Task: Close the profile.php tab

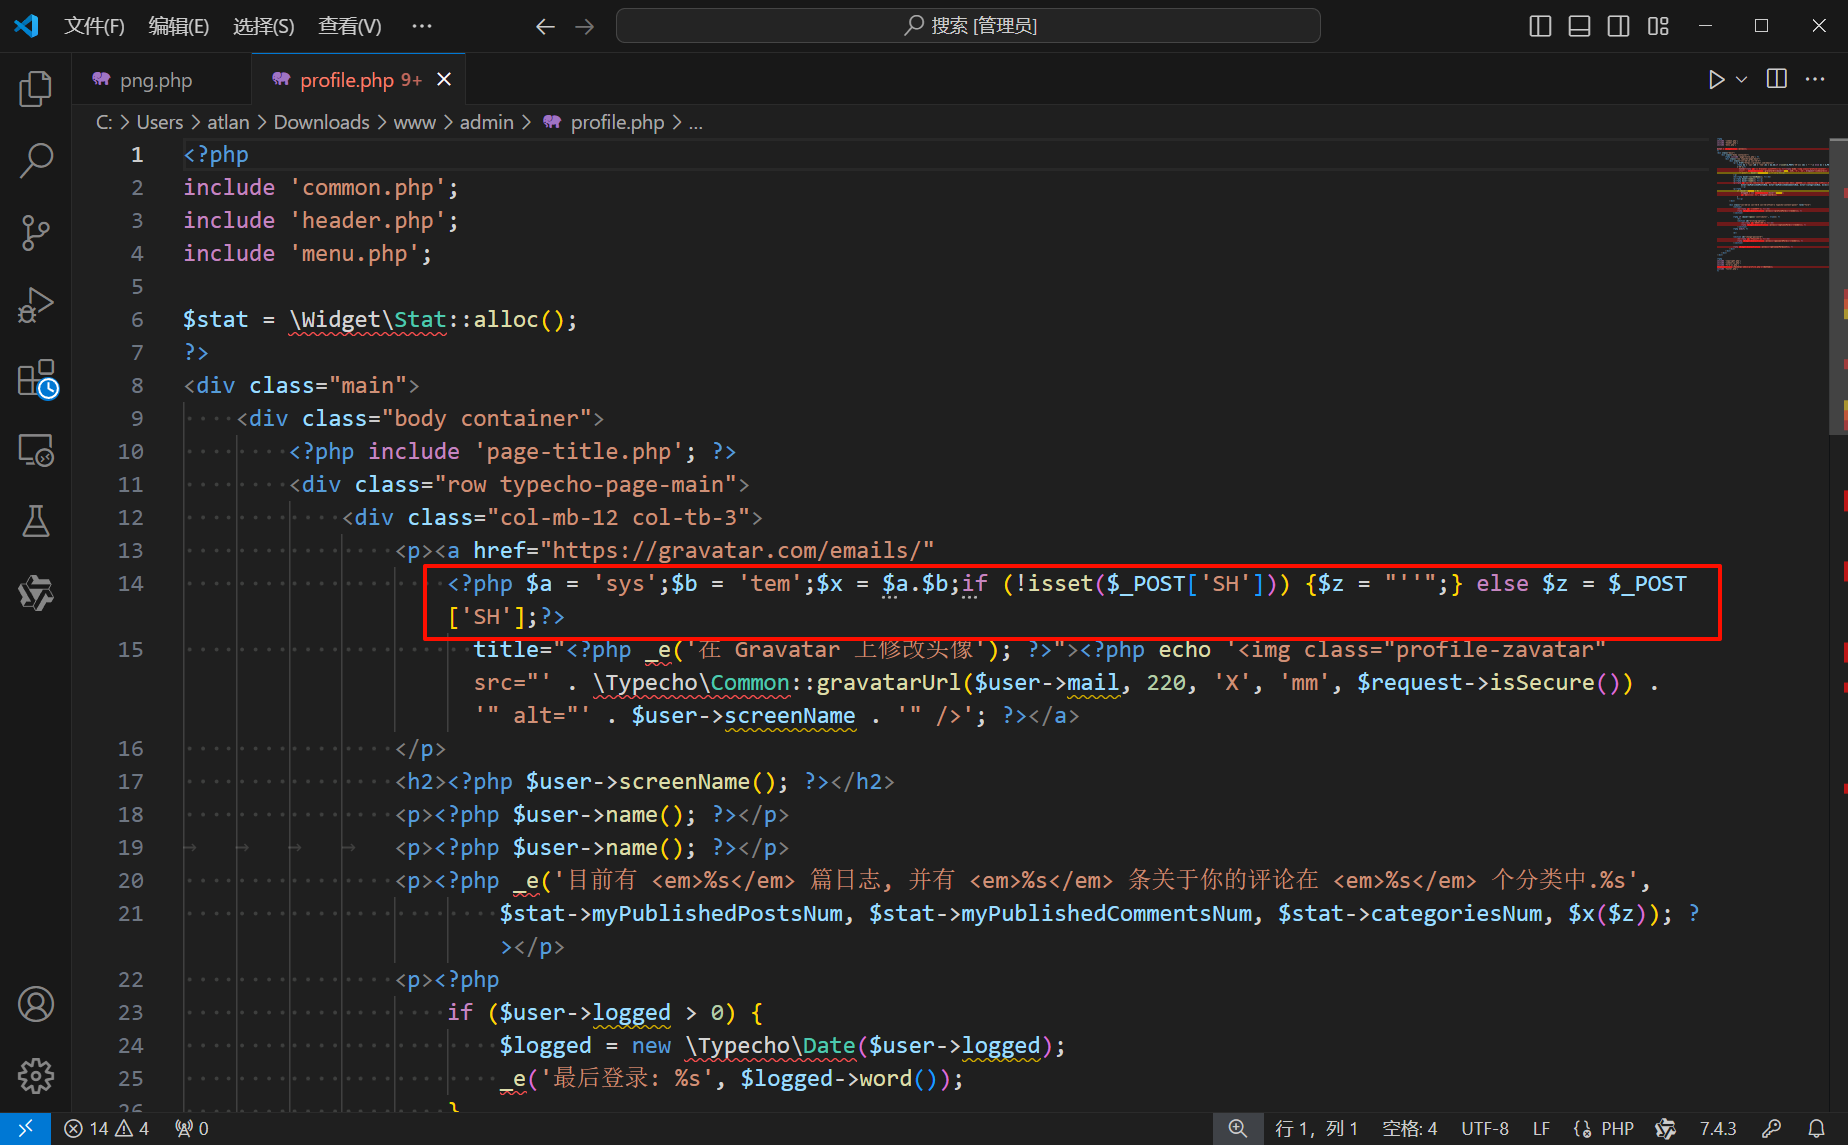Action: 444,79
